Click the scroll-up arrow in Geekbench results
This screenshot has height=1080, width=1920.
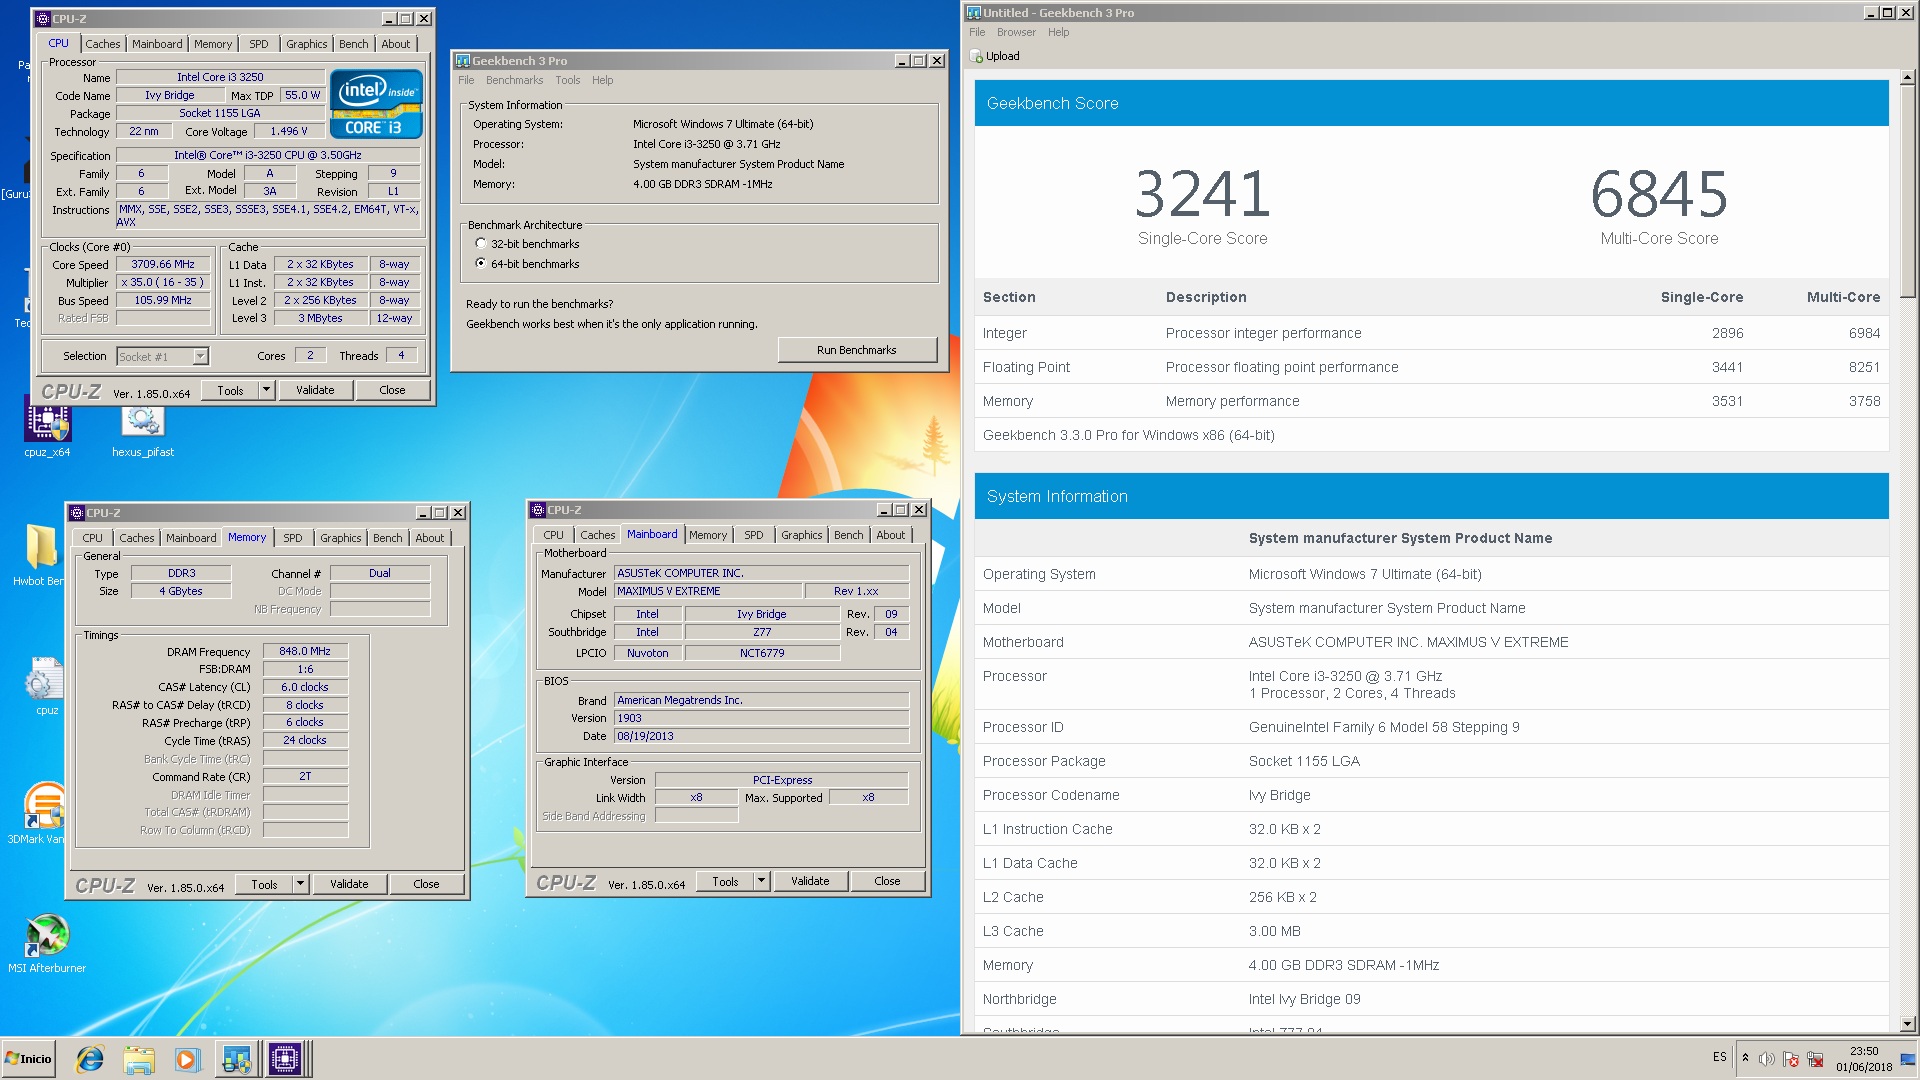pos(1907,77)
